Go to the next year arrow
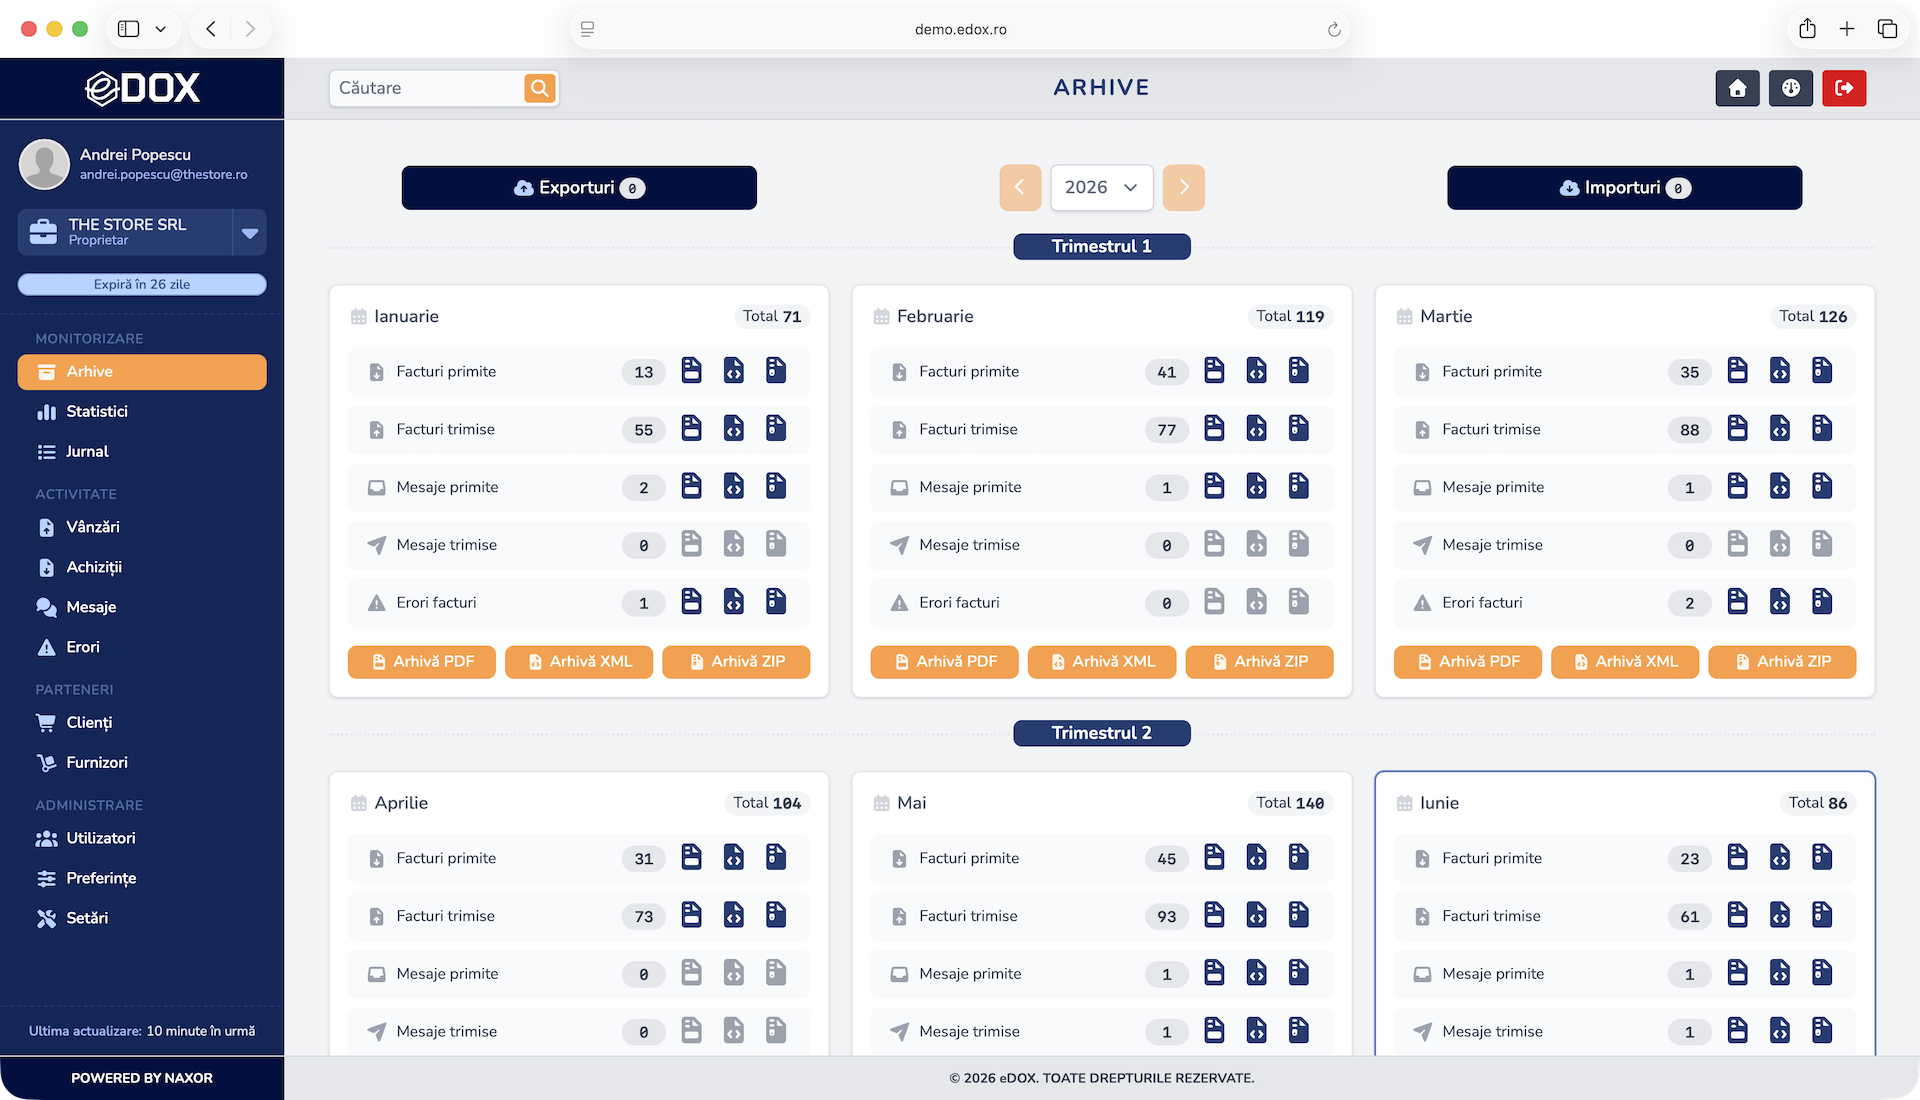Image resolution: width=1920 pixels, height=1100 pixels. click(1184, 188)
